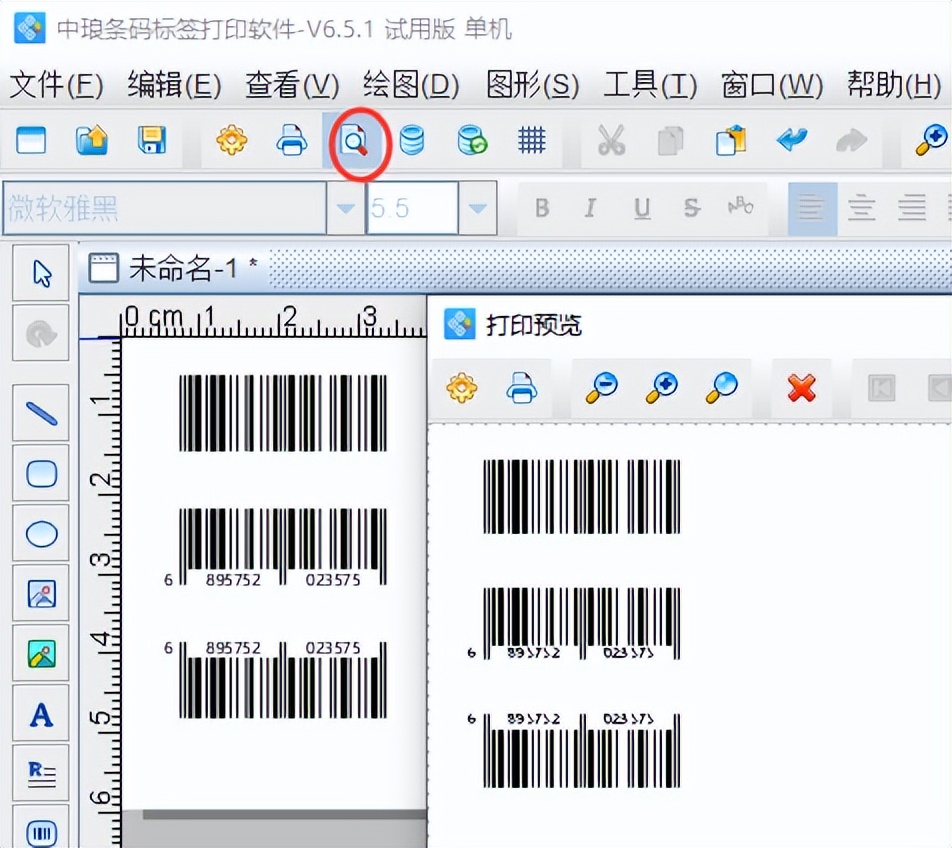The height and width of the screenshot is (848, 952).
Task: Toggle Underline formatting
Action: click(x=642, y=208)
